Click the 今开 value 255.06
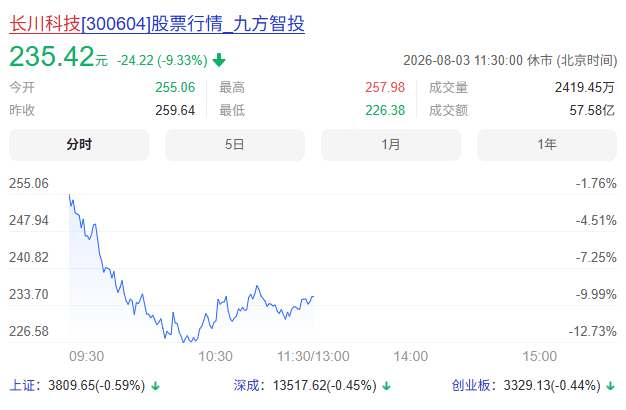Viewport: 626px width, 410px height. (x=175, y=87)
